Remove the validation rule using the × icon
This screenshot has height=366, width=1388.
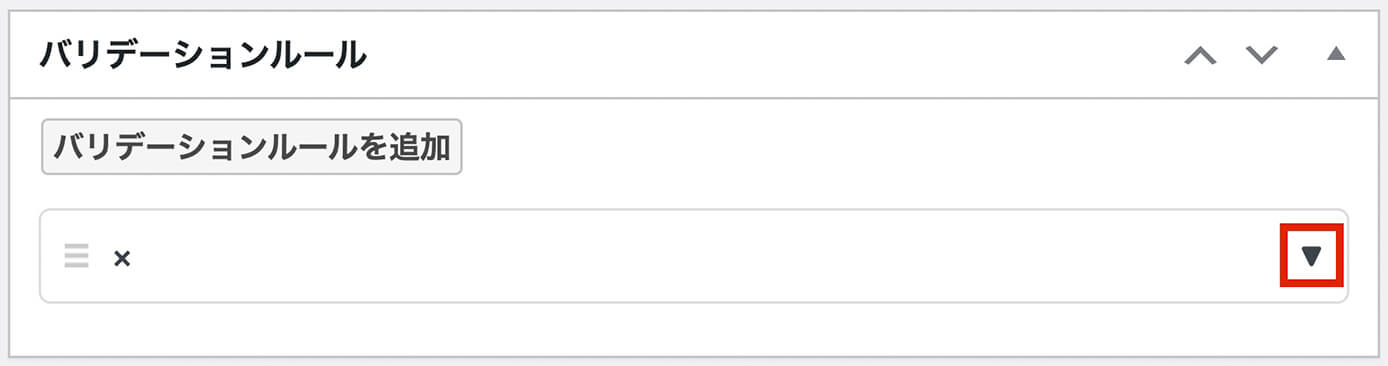122,258
